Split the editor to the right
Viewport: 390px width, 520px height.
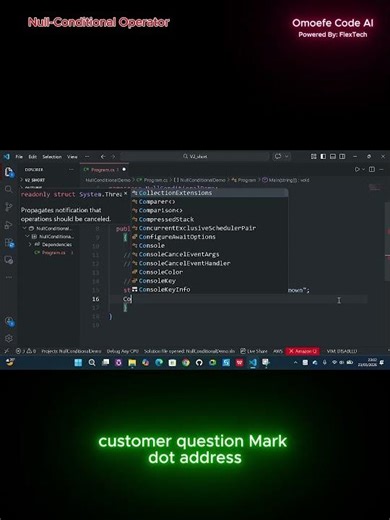click(372, 169)
